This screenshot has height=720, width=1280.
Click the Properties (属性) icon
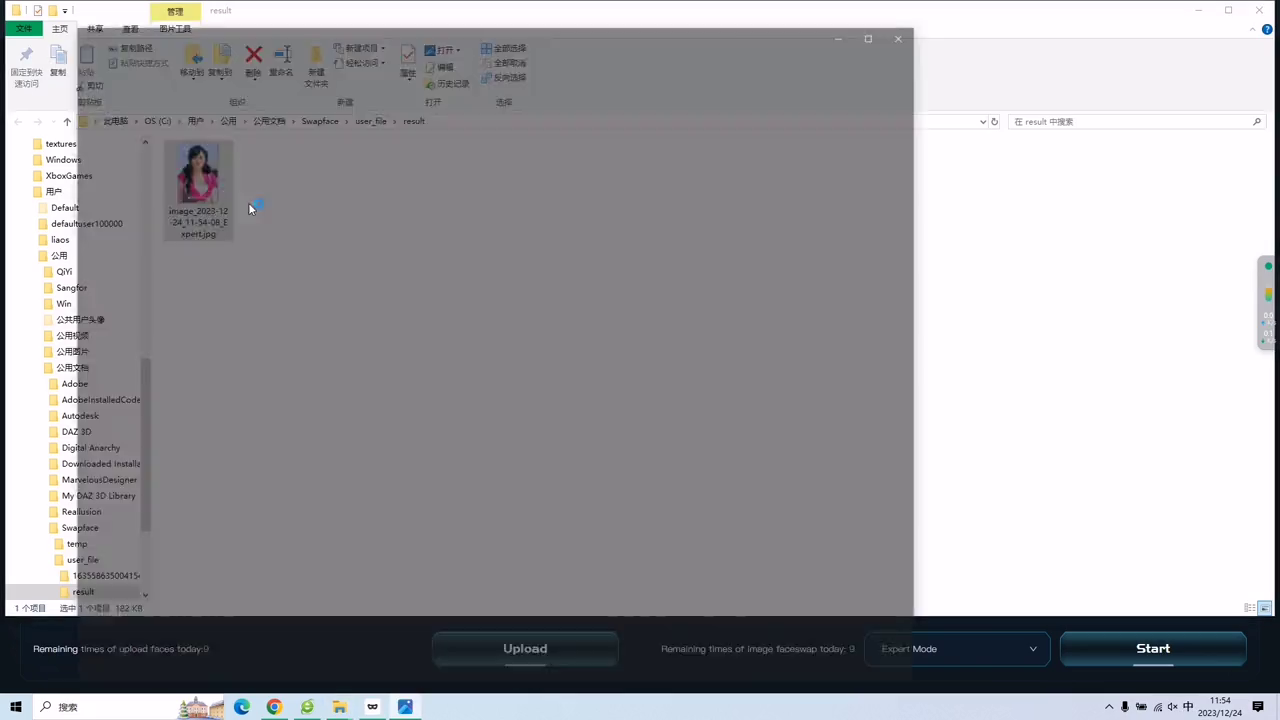pos(408,55)
